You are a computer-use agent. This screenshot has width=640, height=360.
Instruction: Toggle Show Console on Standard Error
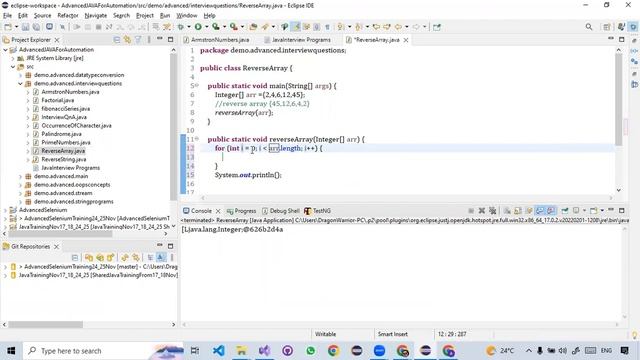coord(551,211)
